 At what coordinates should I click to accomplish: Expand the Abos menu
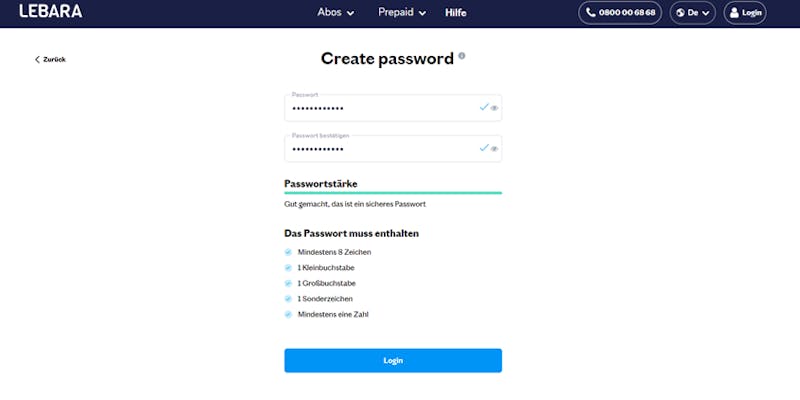pos(336,13)
